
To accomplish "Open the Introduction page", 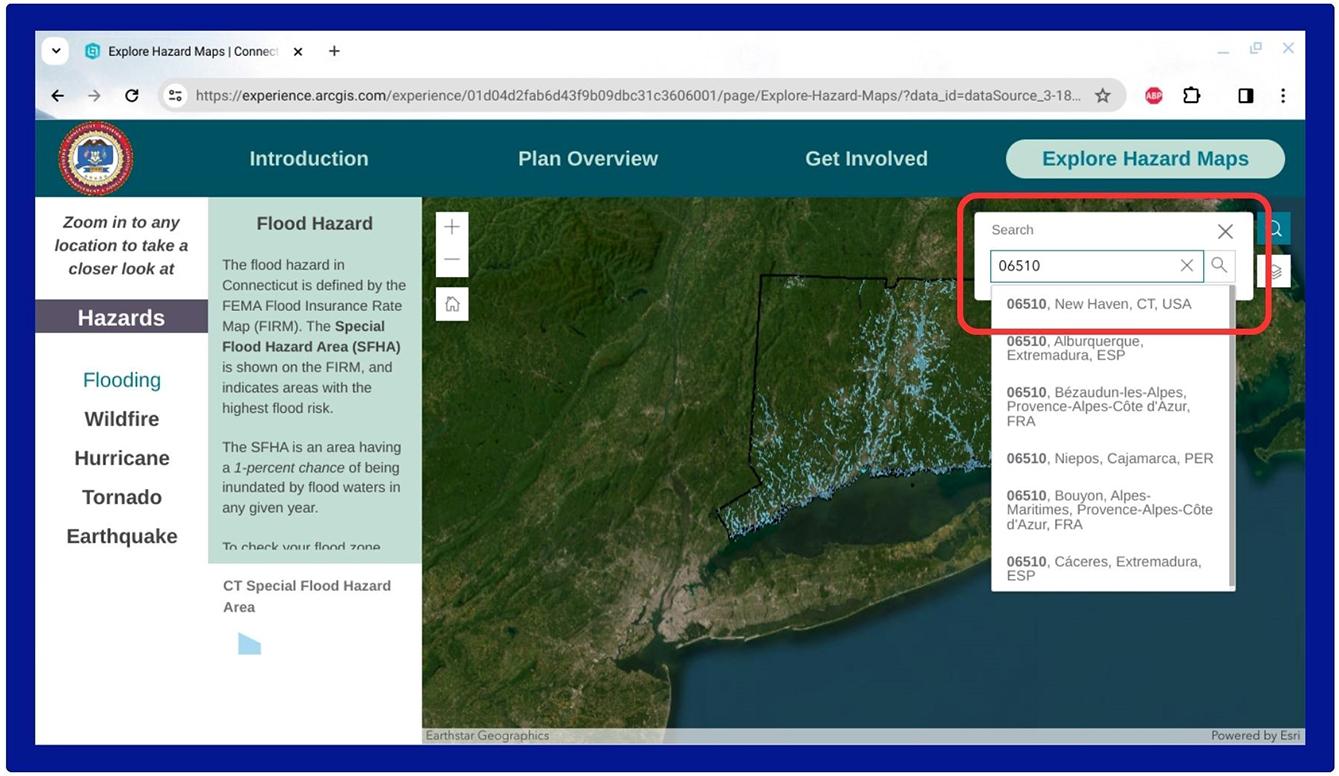I will [308, 157].
